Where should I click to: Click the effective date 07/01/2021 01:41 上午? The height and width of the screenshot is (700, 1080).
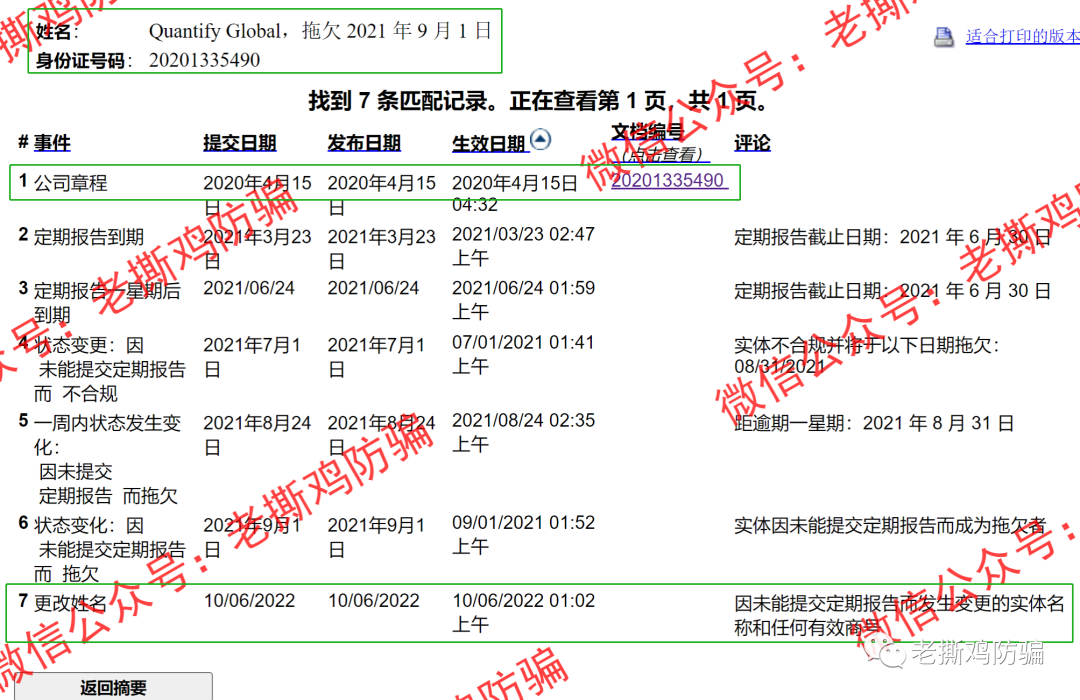523,354
